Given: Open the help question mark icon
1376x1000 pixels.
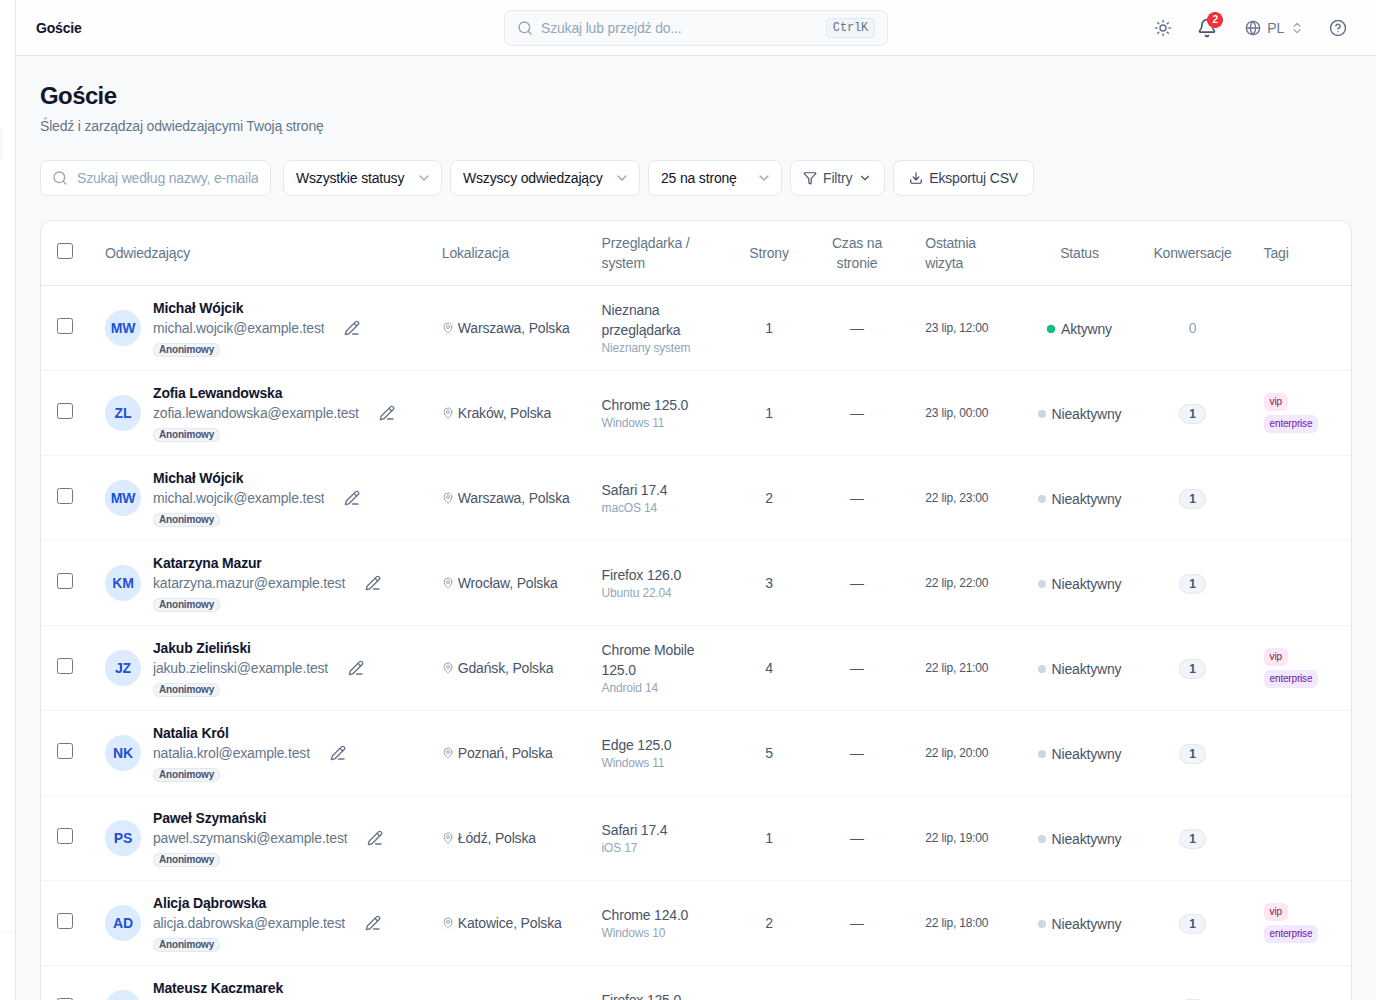Looking at the screenshot, I should coord(1338,28).
